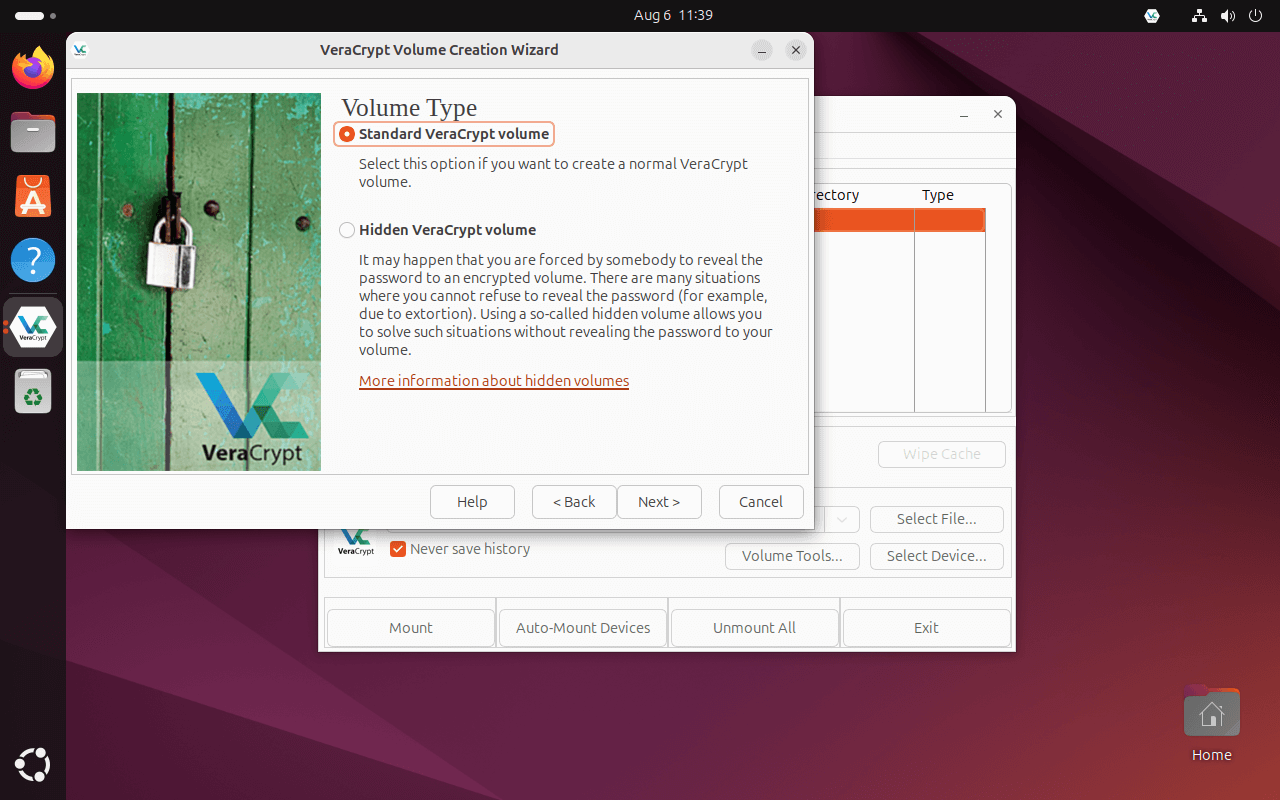
Task: Expand the volume path dropdown arrow
Action: 843,519
